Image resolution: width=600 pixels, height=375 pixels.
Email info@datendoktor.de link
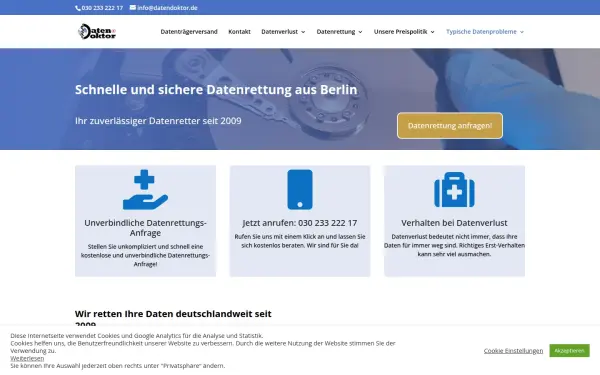coord(167,8)
